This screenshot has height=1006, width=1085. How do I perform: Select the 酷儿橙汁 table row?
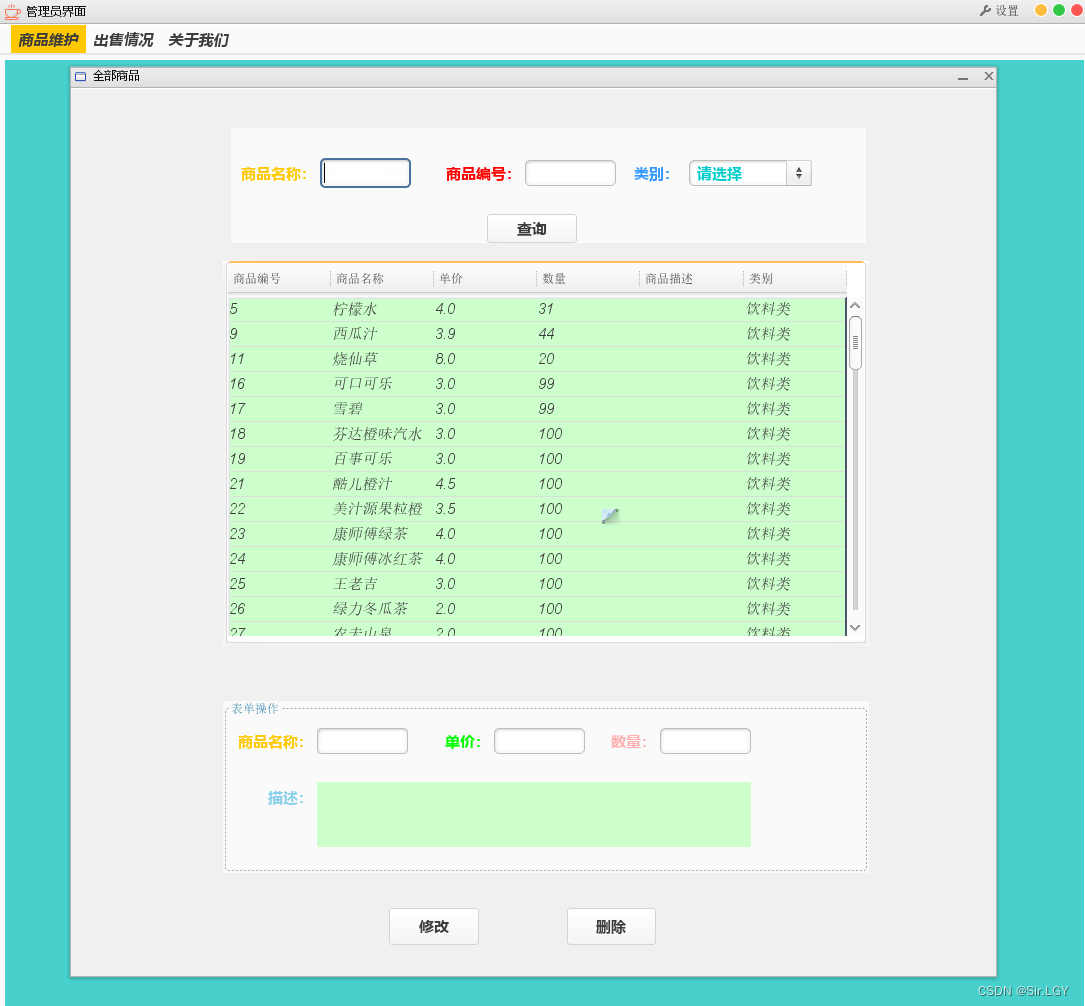pos(537,484)
